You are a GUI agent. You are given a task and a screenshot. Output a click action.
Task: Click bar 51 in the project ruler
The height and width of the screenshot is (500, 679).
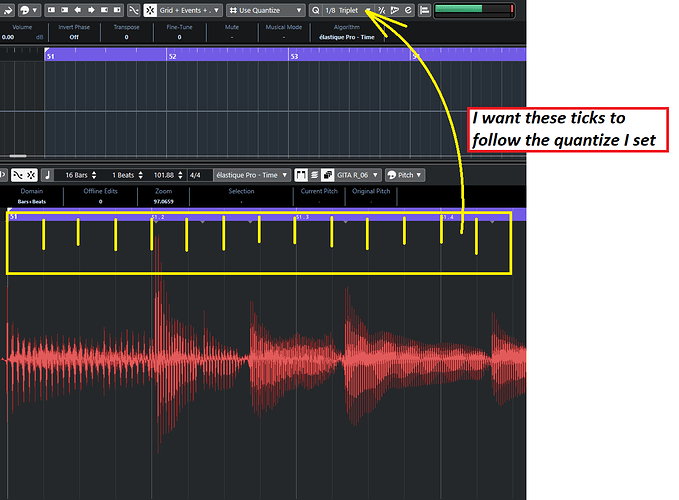[51, 56]
